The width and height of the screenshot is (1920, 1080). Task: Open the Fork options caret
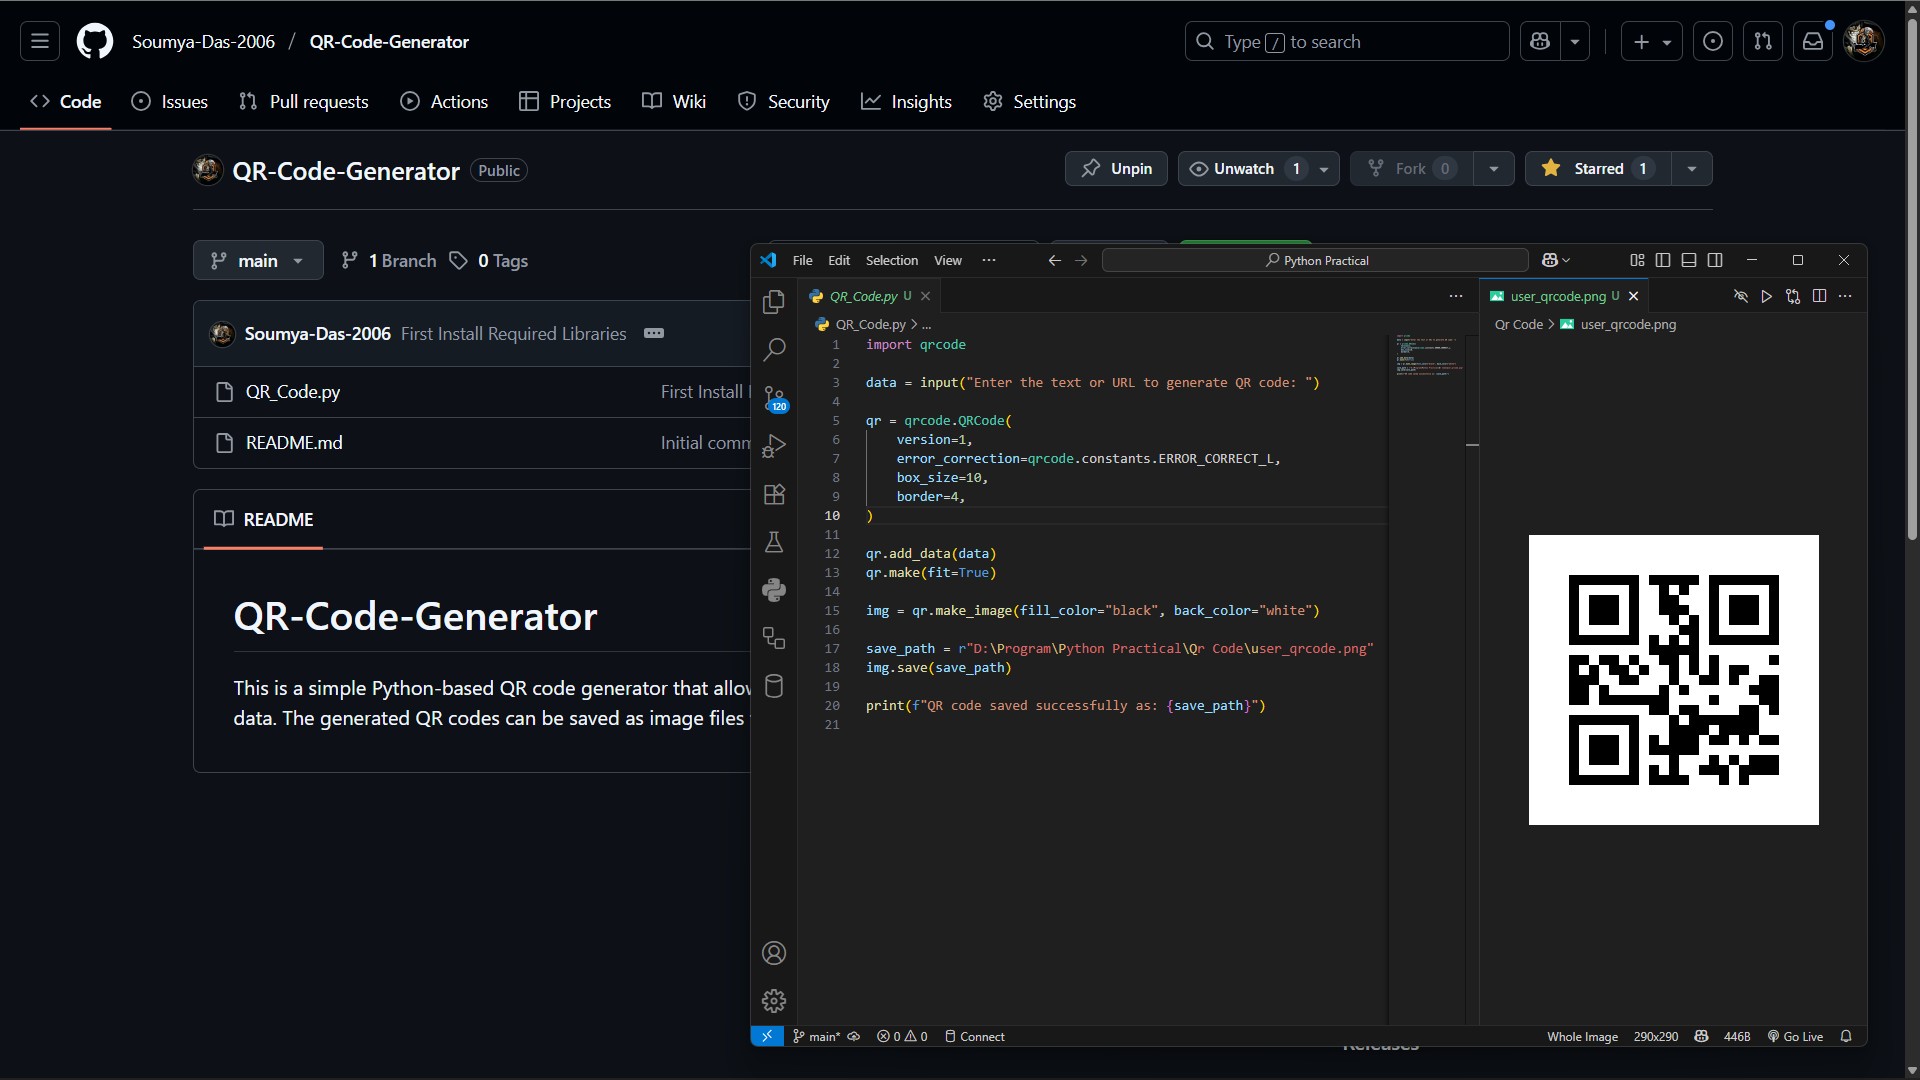tap(1494, 169)
